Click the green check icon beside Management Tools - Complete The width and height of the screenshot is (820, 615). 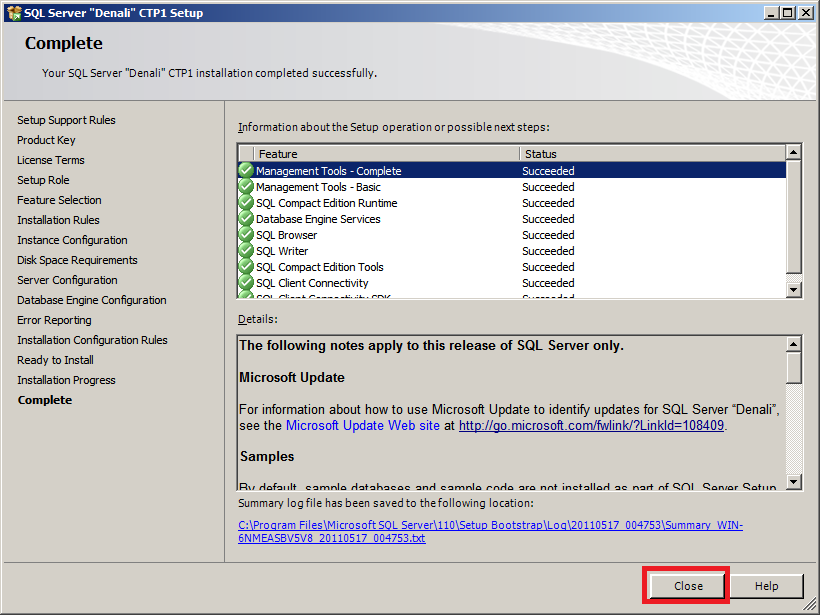[246, 170]
